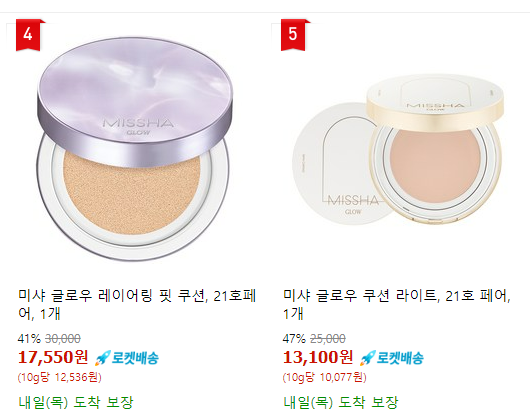Click the 10g당 12,536원 unit price

point(59,377)
